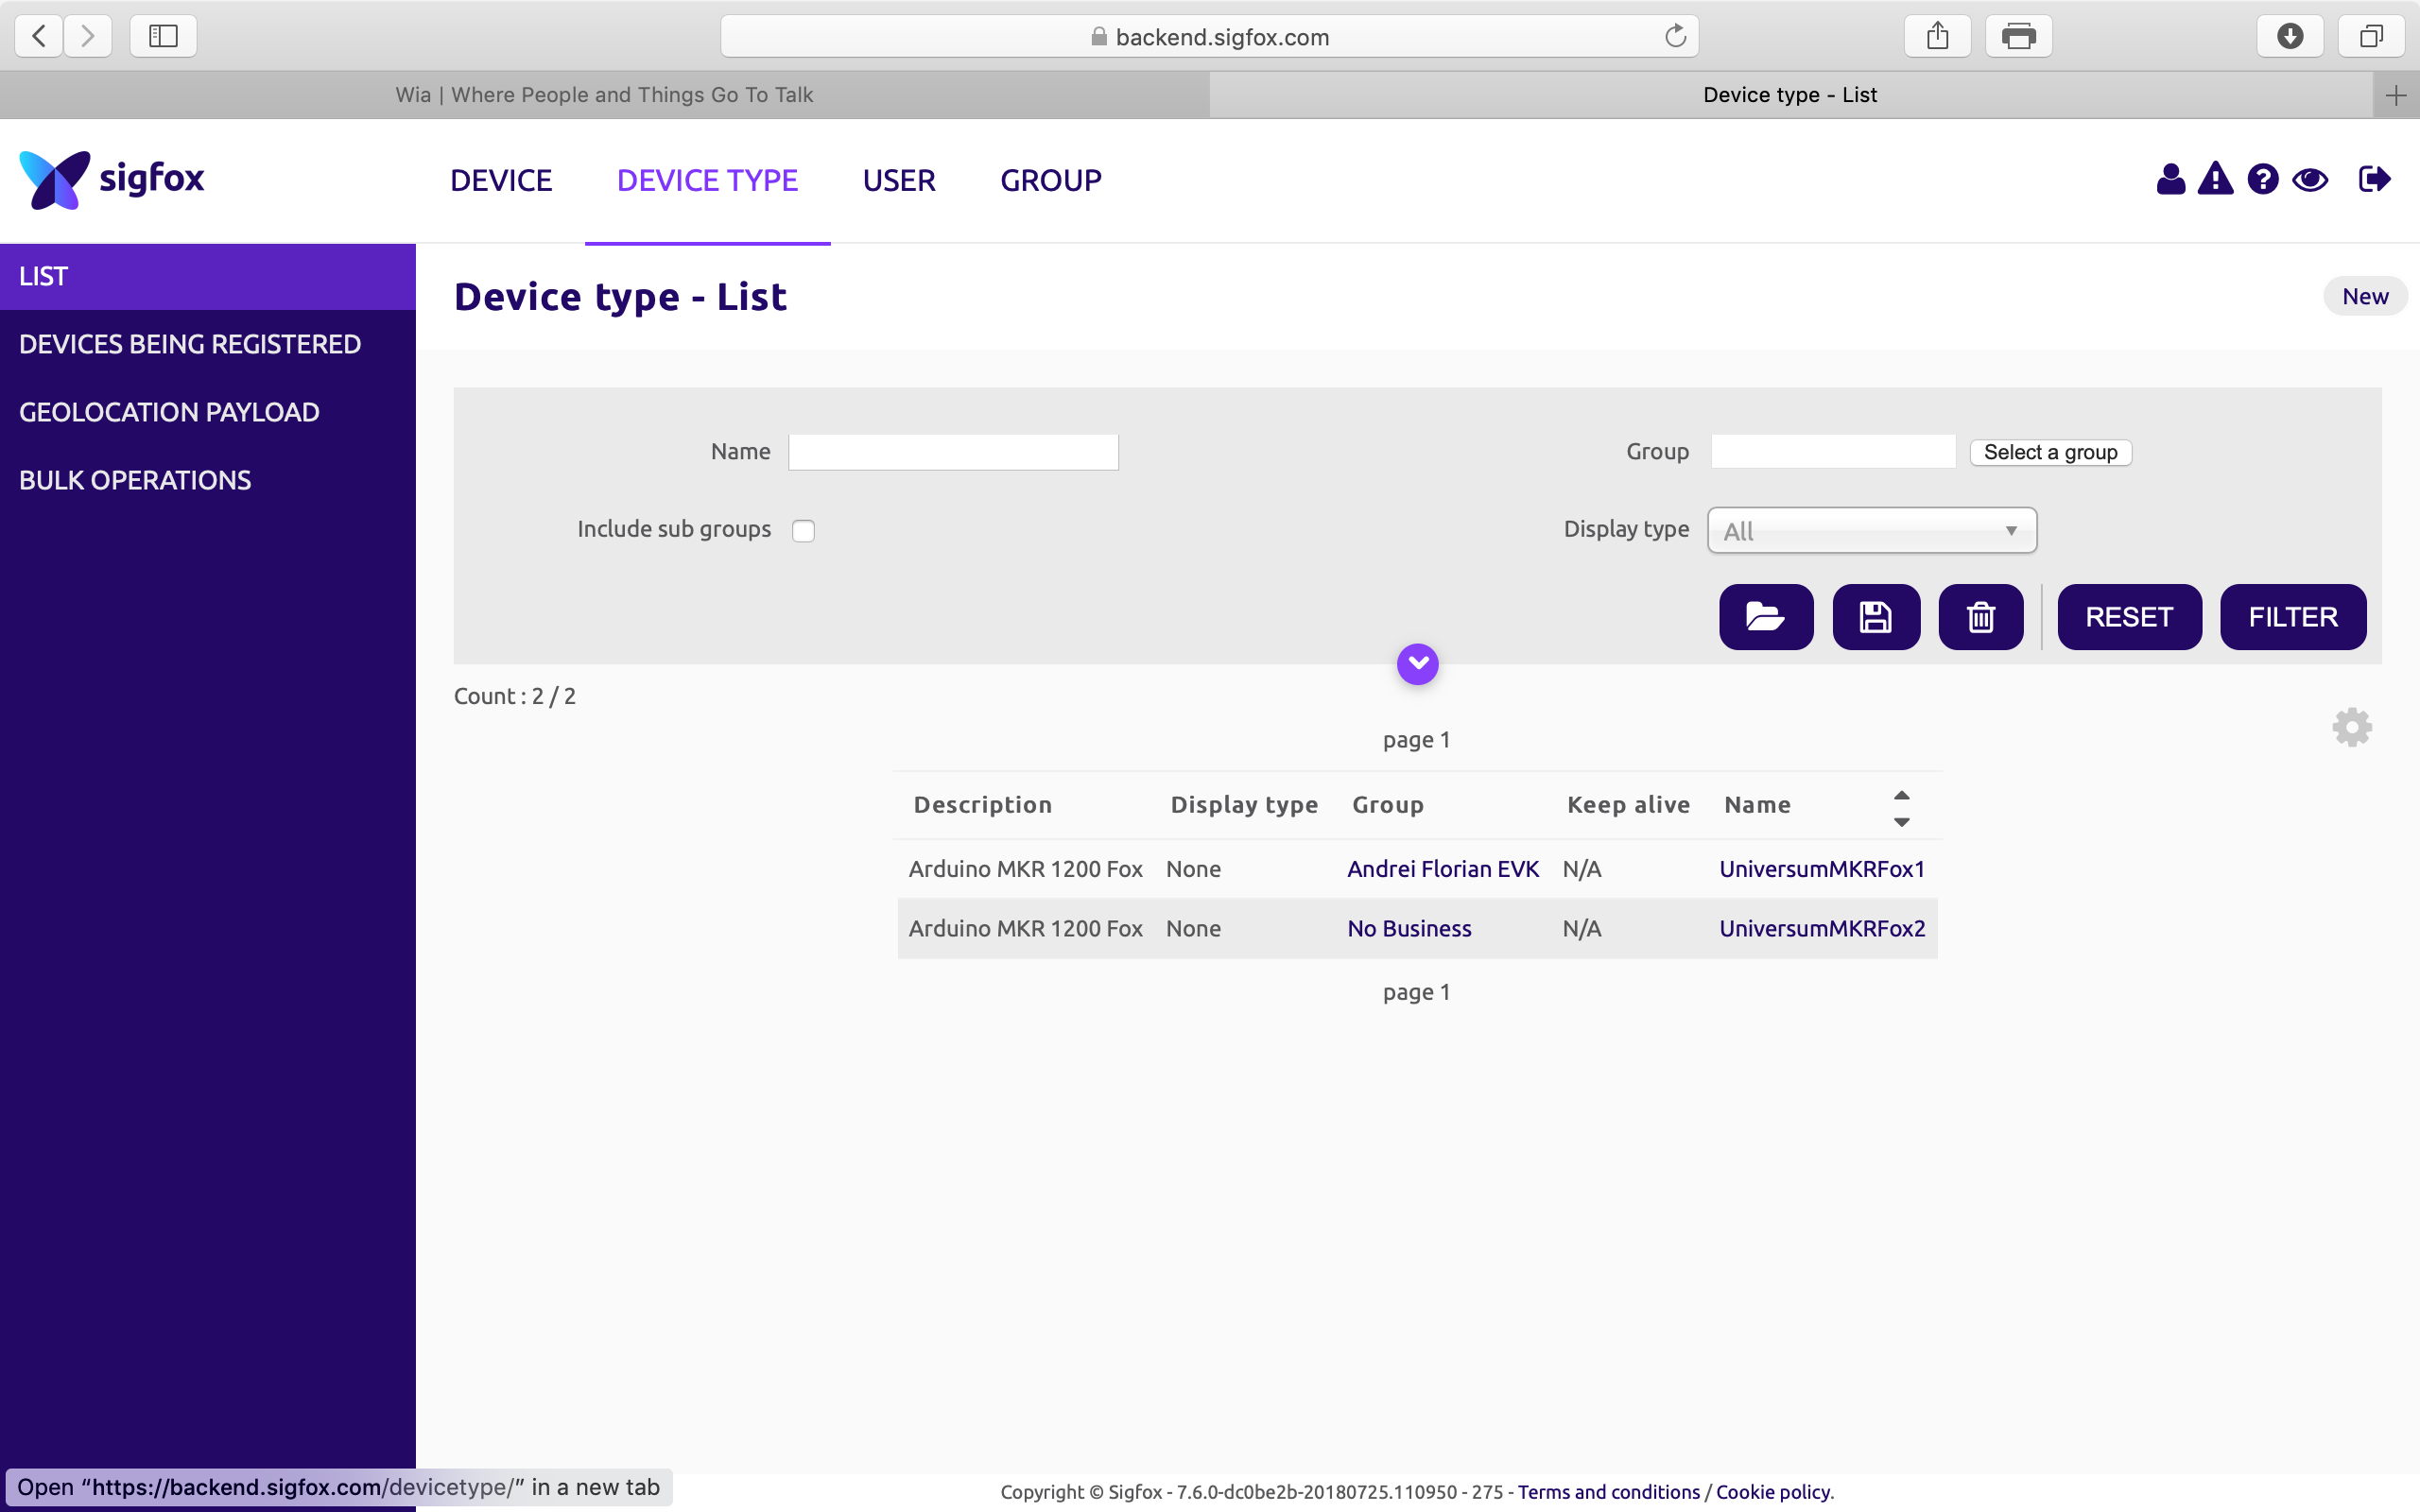The width and height of the screenshot is (2420, 1512).
Task: Focus the Name filter input field
Action: pyautogui.click(x=952, y=452)
